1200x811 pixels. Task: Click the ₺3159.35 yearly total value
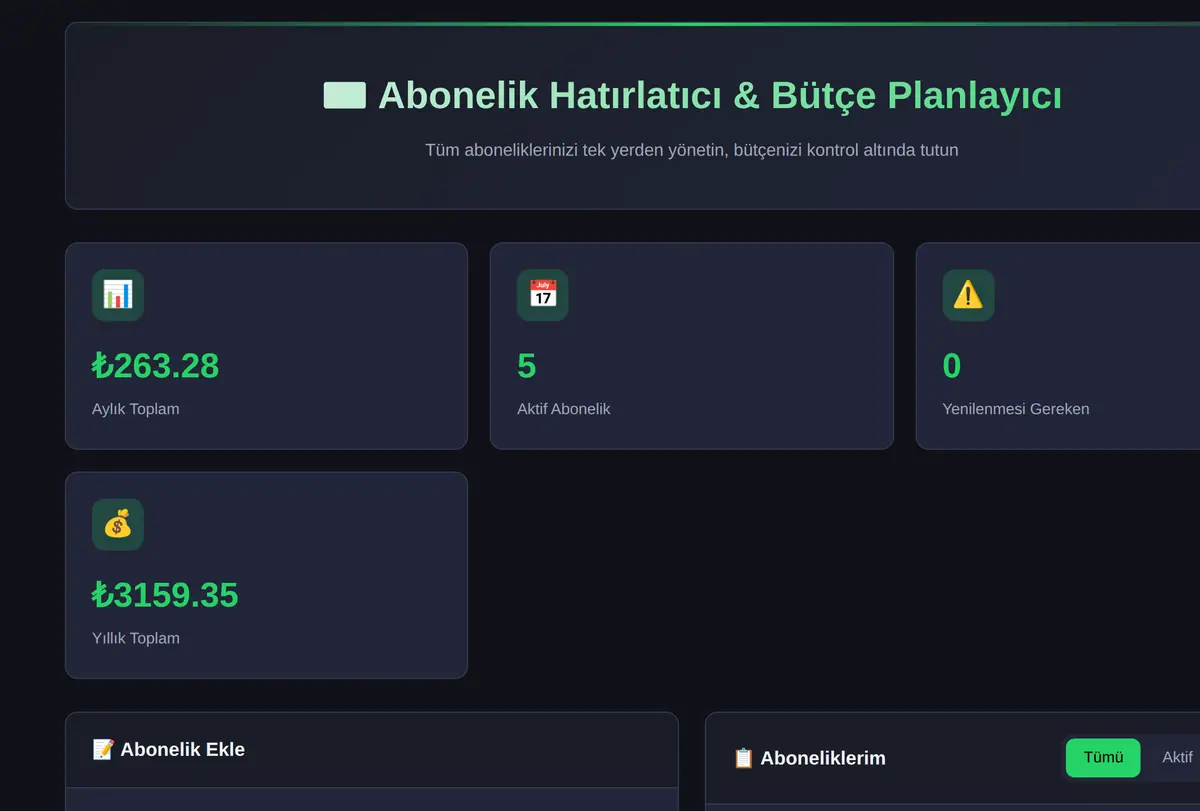point(165,595)
